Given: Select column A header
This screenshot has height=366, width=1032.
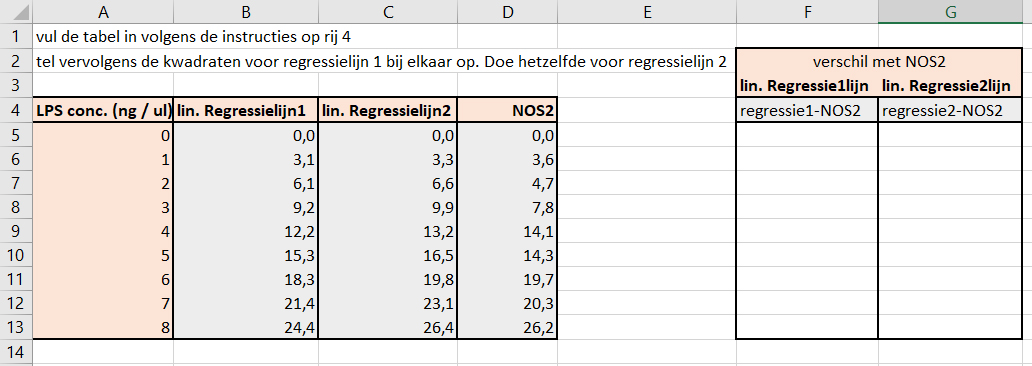Looking at the screenshot, I should tap(103, 11).
